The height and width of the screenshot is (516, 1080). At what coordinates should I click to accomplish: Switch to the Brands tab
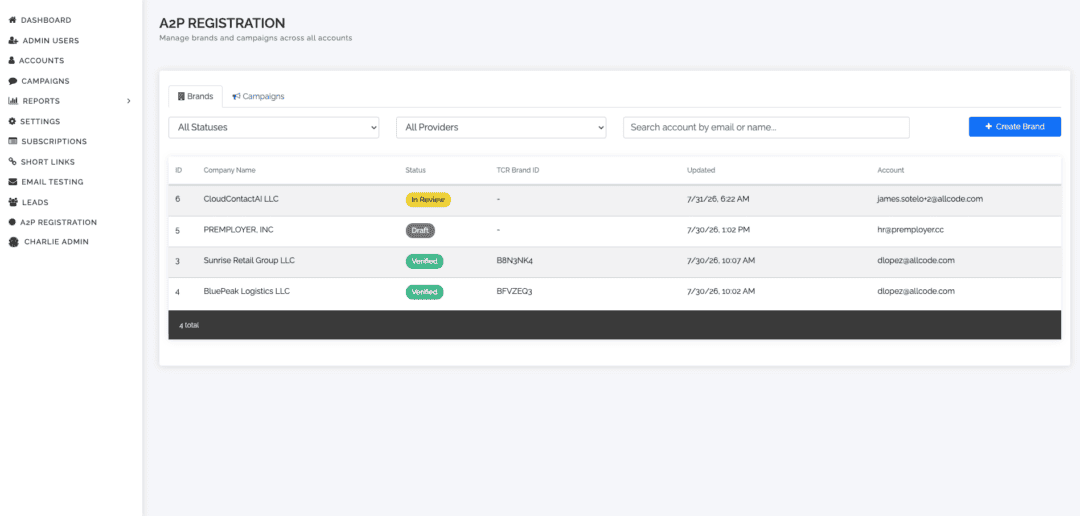pyautogui.click(x=196, y=96)
